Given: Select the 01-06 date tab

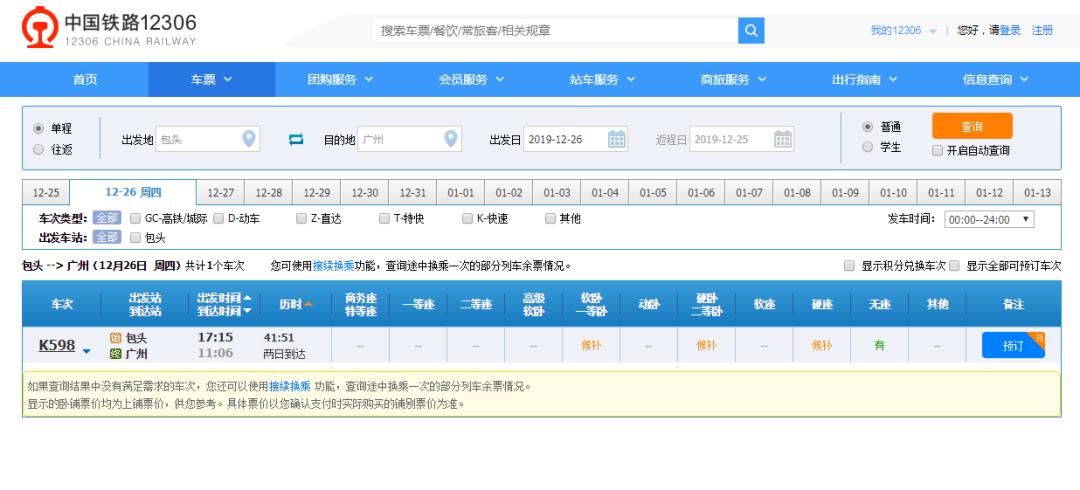Looking at the screenshot, I should tap(701, 193).
